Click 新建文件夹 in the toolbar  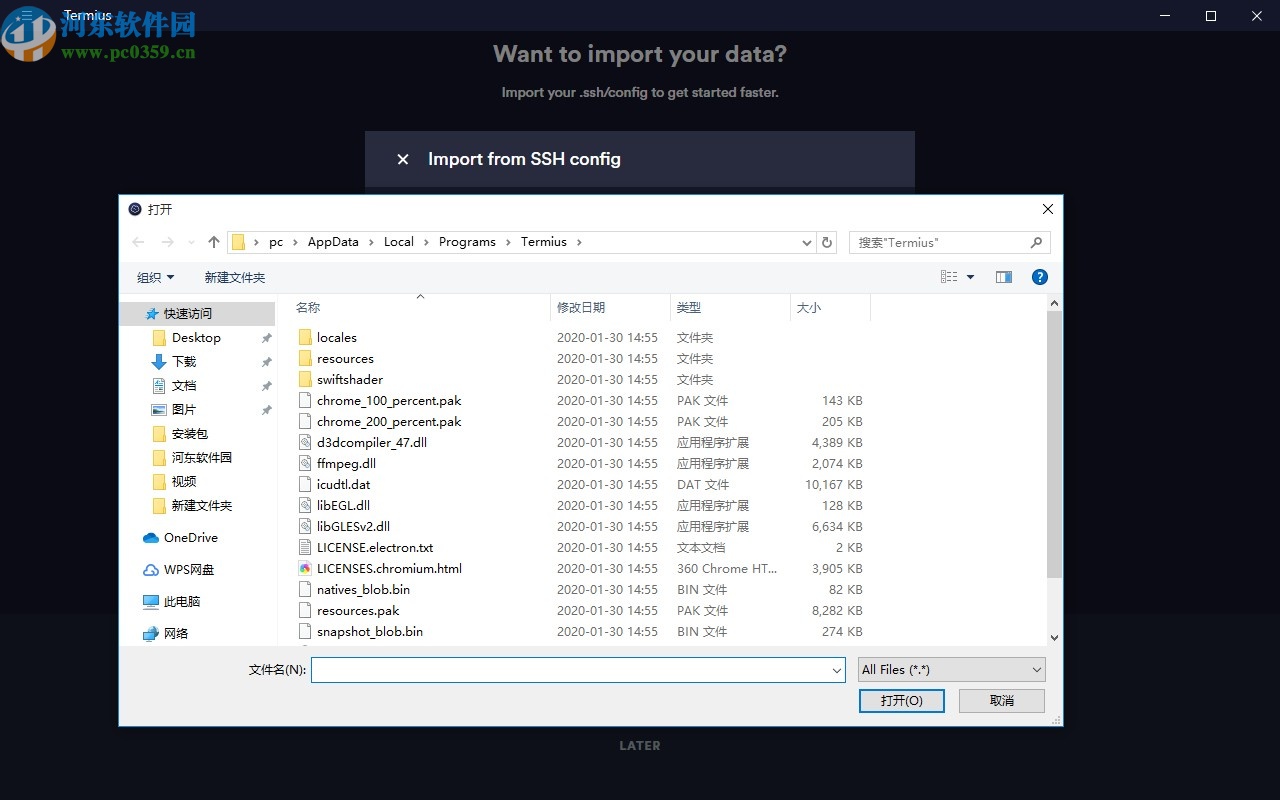(x=235, y=277)
